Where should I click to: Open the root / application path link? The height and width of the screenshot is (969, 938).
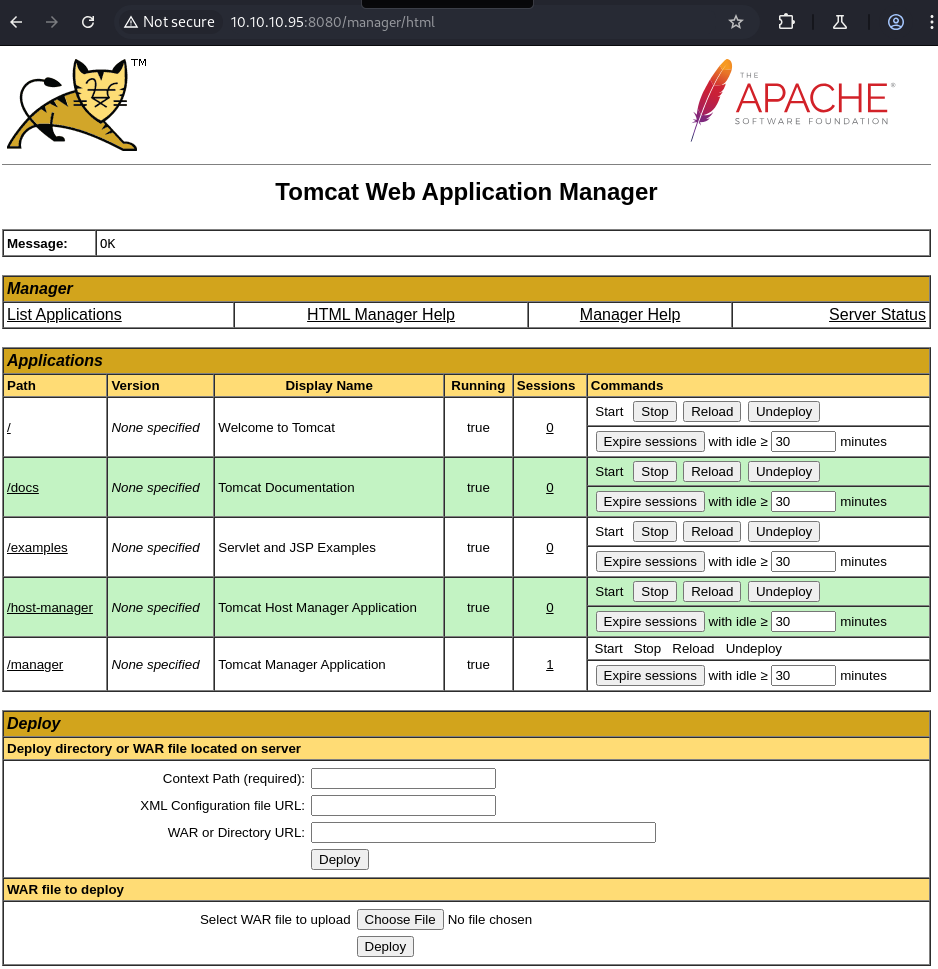(x=9, y=428)
